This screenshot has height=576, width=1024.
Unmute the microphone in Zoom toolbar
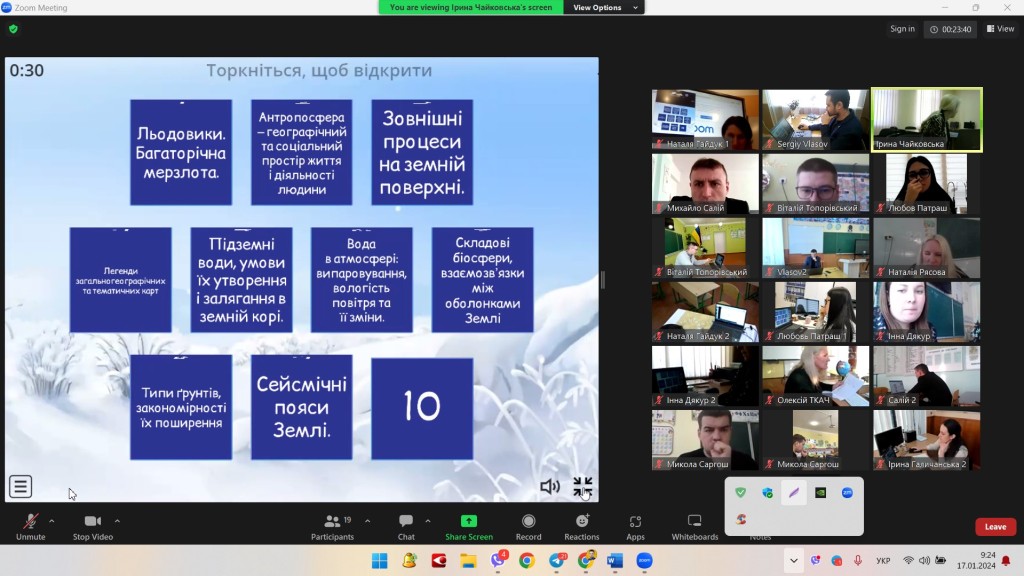pyautogui.click(x=30, y=522)
